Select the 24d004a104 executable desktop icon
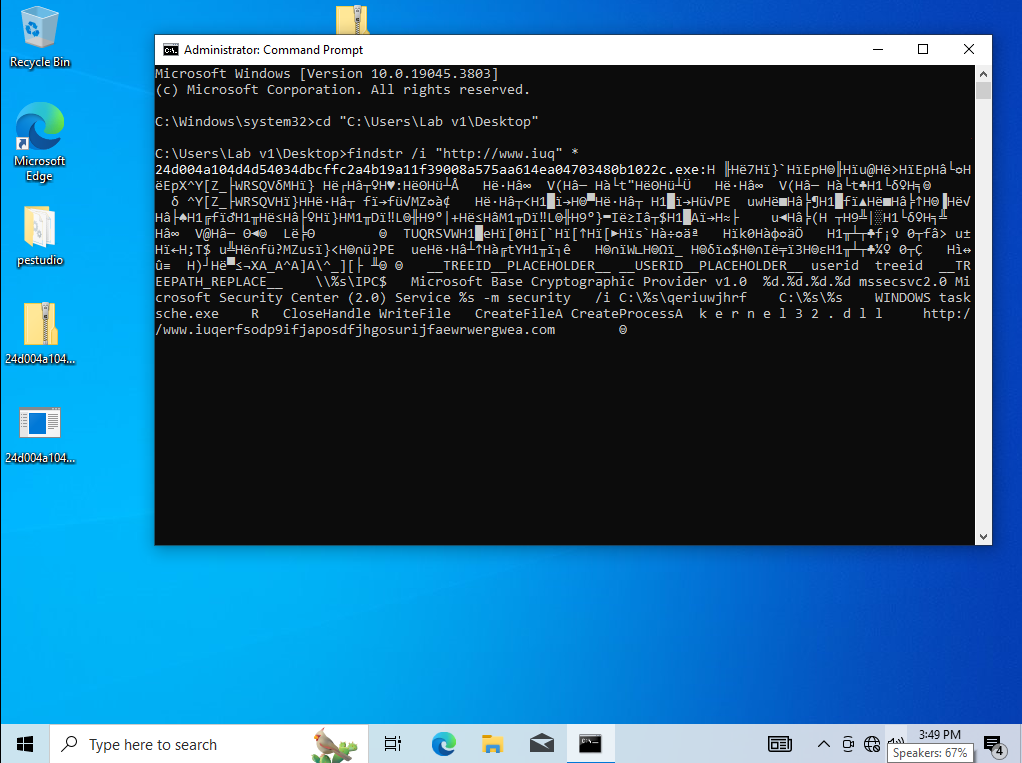 point(40,435)
